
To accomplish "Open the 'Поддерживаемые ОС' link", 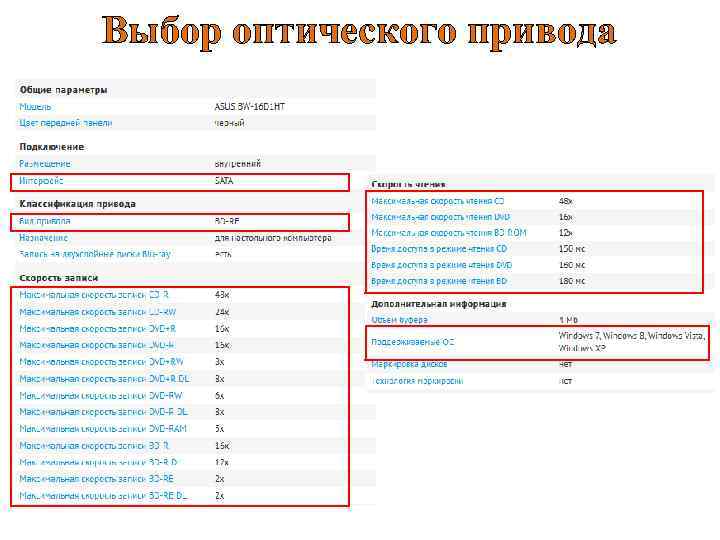I will (x=413, y=342).
